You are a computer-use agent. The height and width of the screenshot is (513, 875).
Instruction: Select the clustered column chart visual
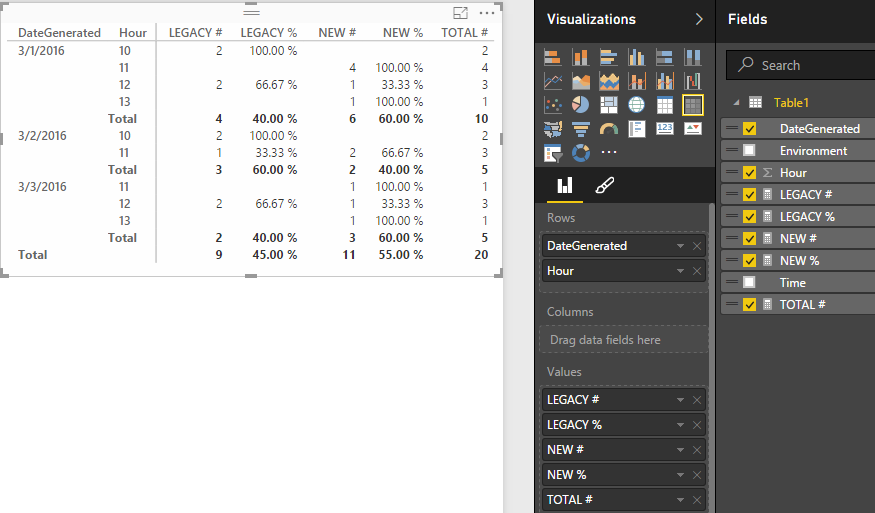[x=636, y=57]
